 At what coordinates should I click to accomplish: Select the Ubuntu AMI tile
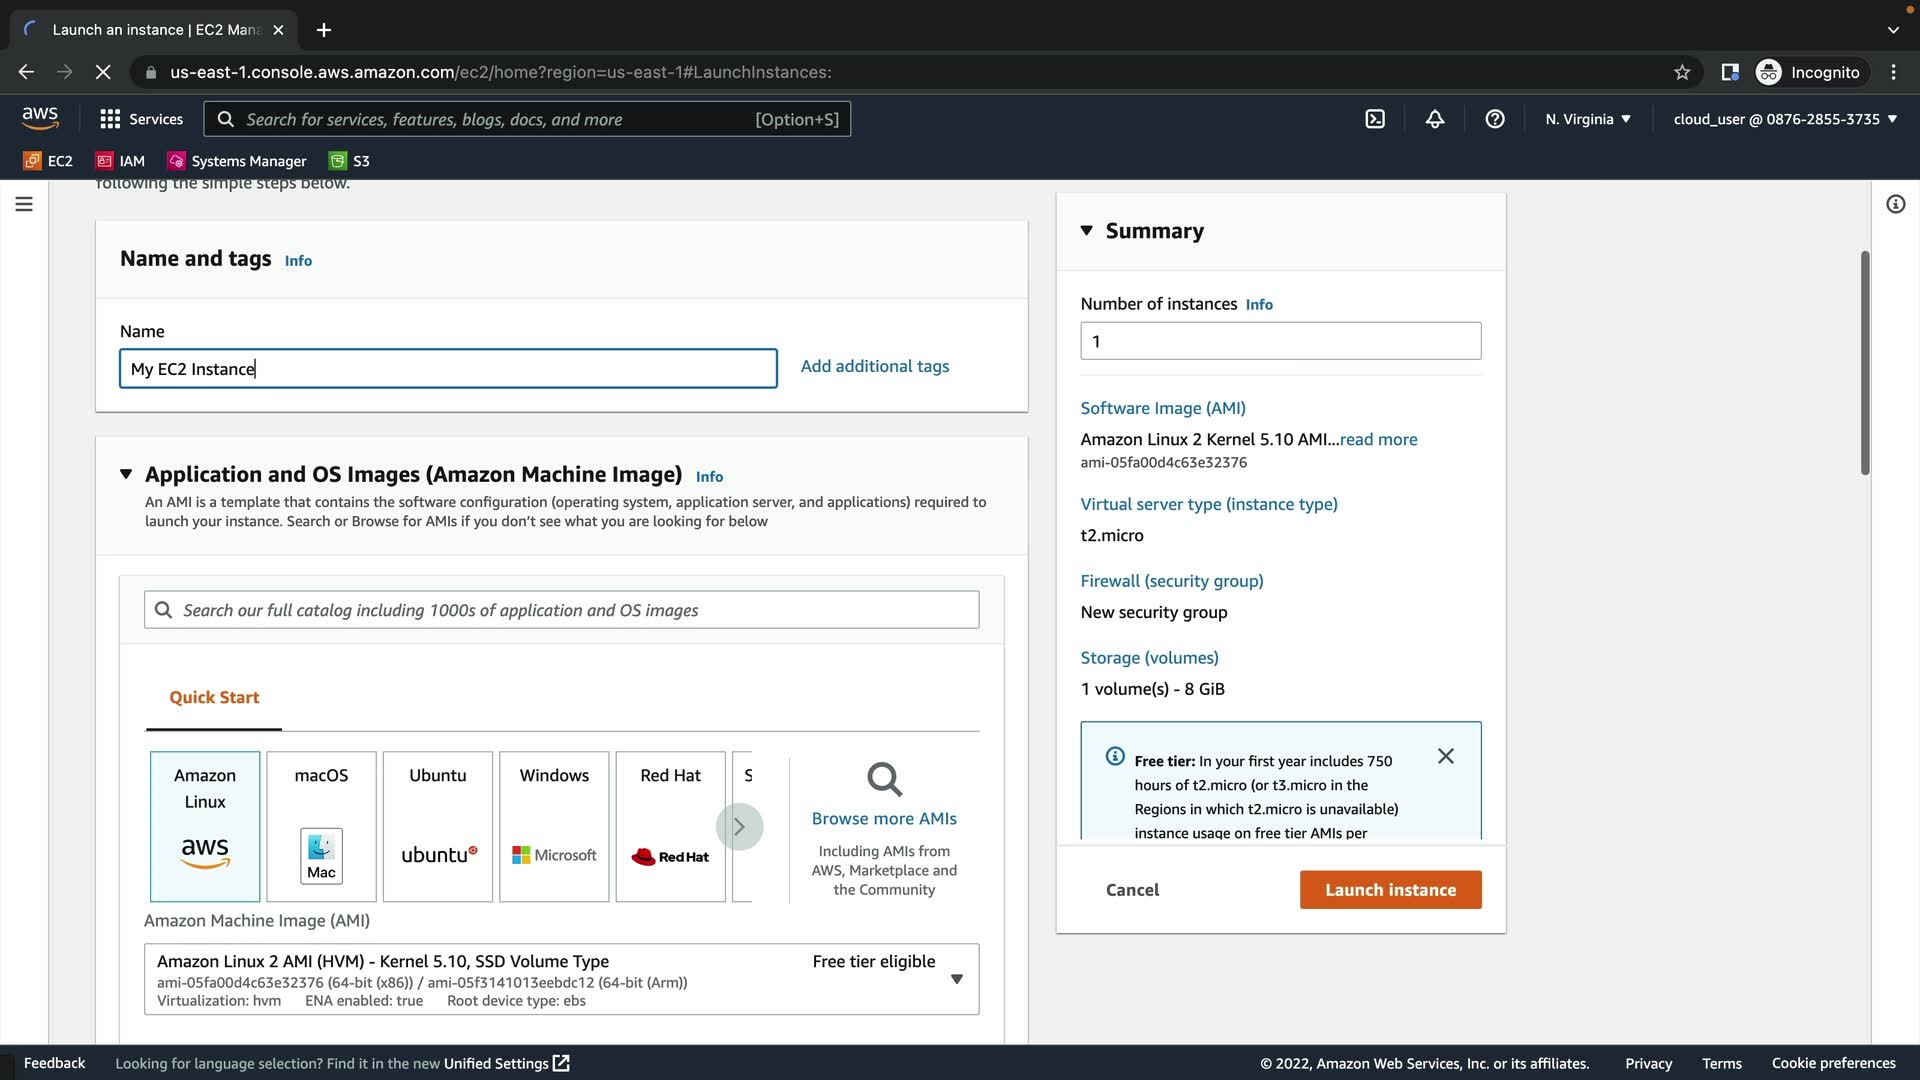point(437,826)
